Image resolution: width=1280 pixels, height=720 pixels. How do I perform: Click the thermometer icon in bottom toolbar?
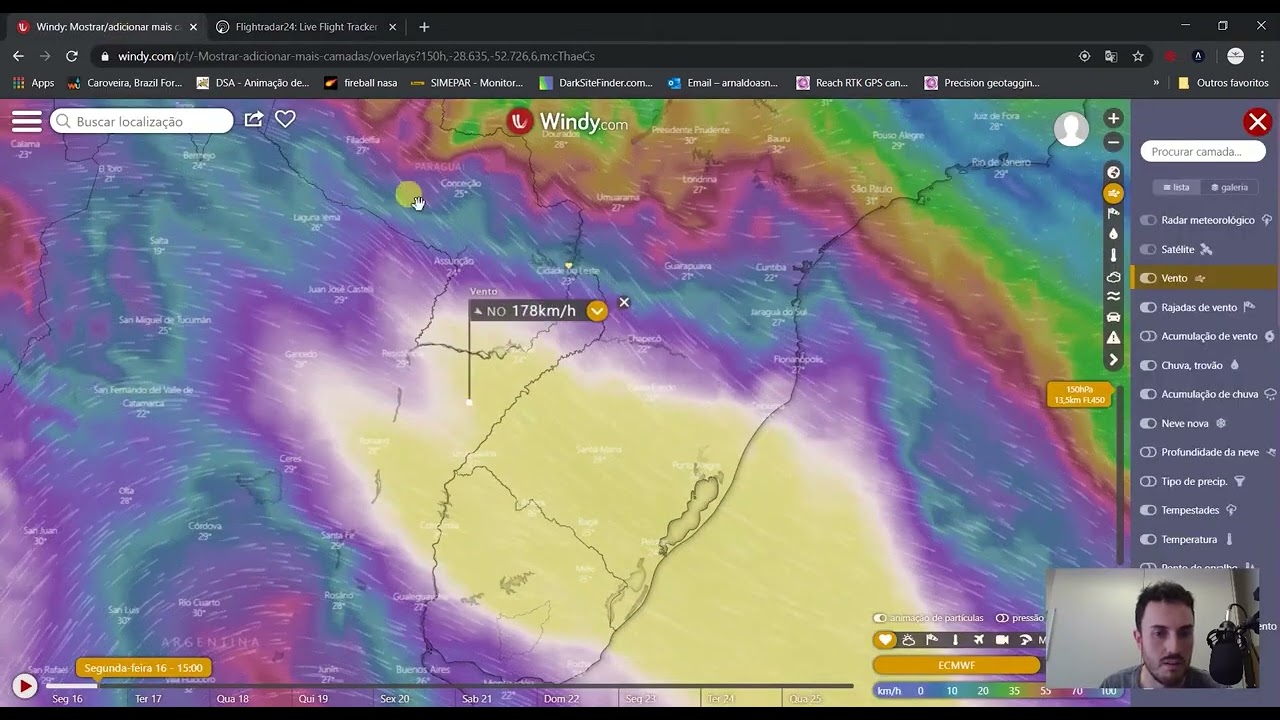coord(955,640)
